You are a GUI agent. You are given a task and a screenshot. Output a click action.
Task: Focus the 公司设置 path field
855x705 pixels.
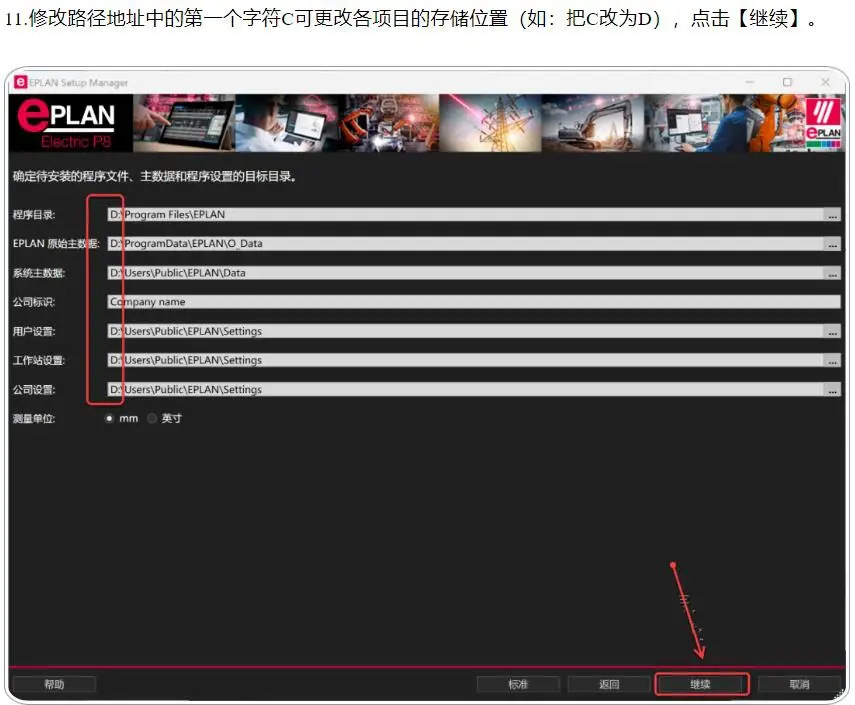[466, 390]
